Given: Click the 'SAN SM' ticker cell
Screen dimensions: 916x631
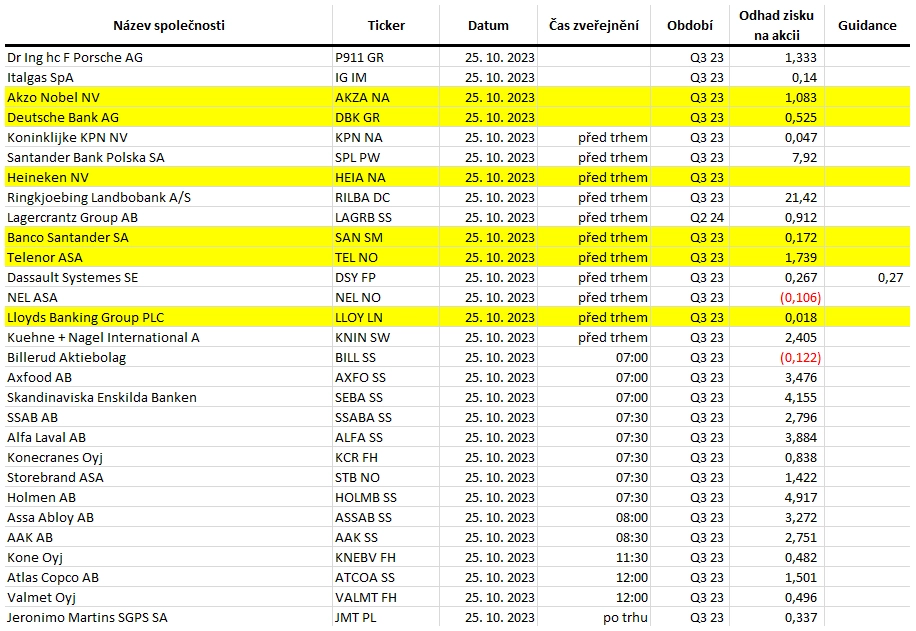Looking at the screenshot, I should click(386, 237).
